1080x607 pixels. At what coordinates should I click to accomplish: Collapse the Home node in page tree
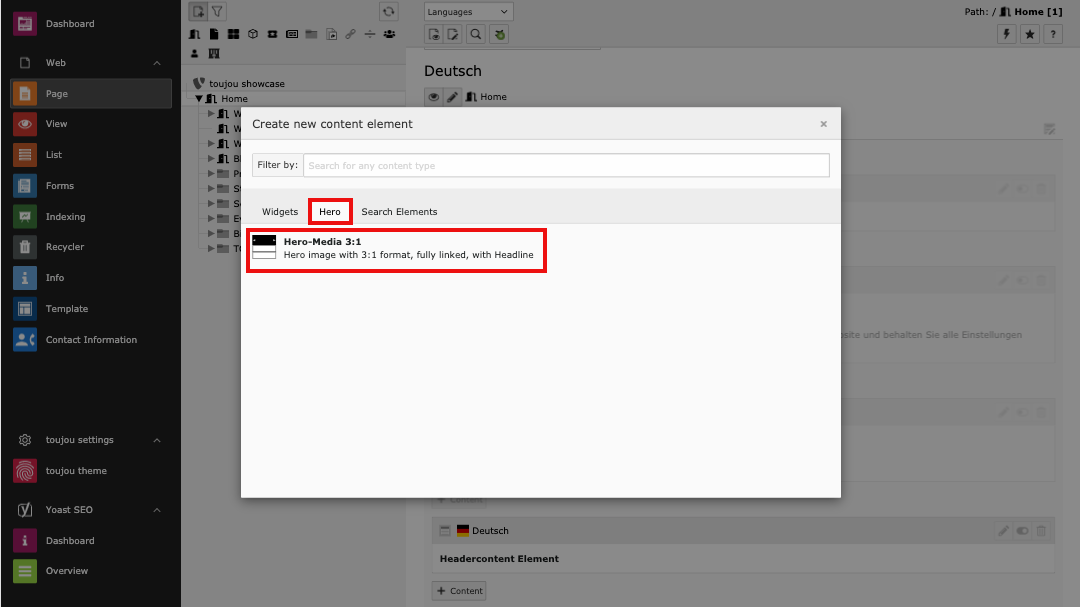click(x=199, y=99)
